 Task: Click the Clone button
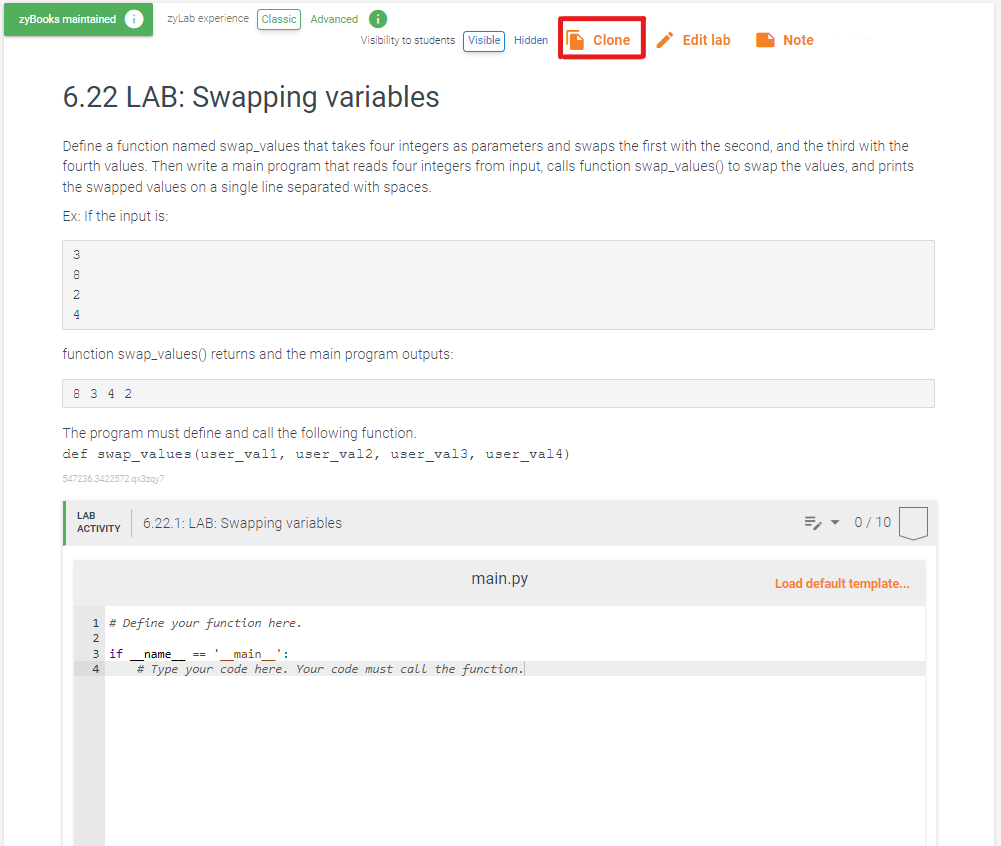pos(601,38)
